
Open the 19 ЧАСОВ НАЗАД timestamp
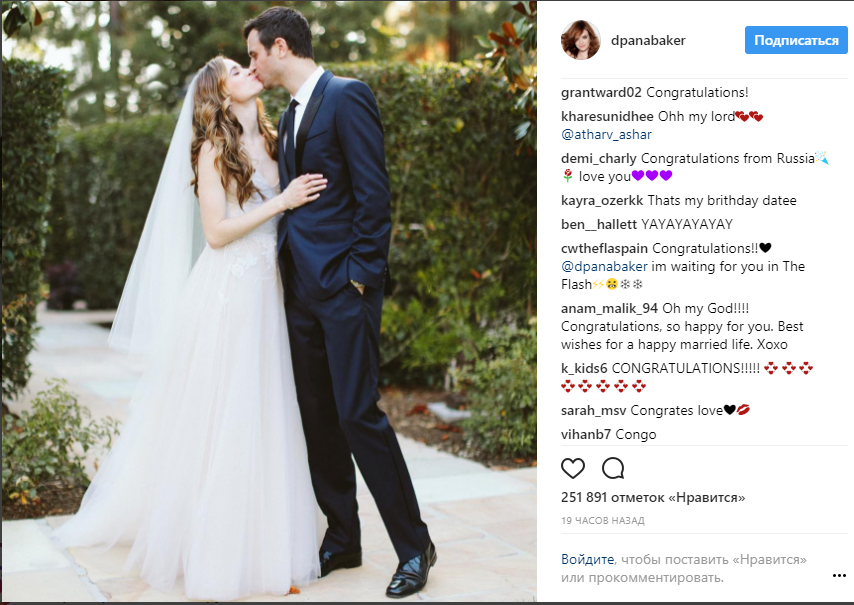coord(602,521)
